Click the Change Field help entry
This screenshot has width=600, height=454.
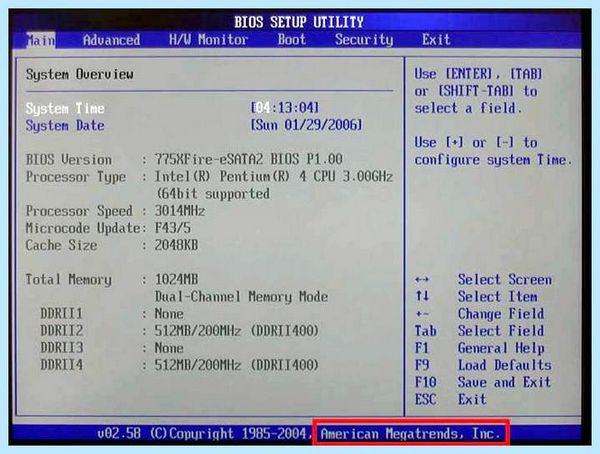click(501, 314)
